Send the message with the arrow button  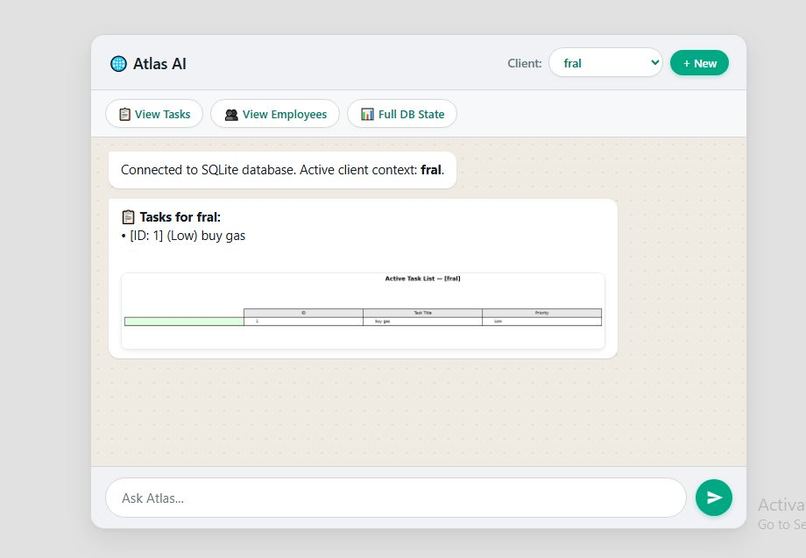pos(714,497)
